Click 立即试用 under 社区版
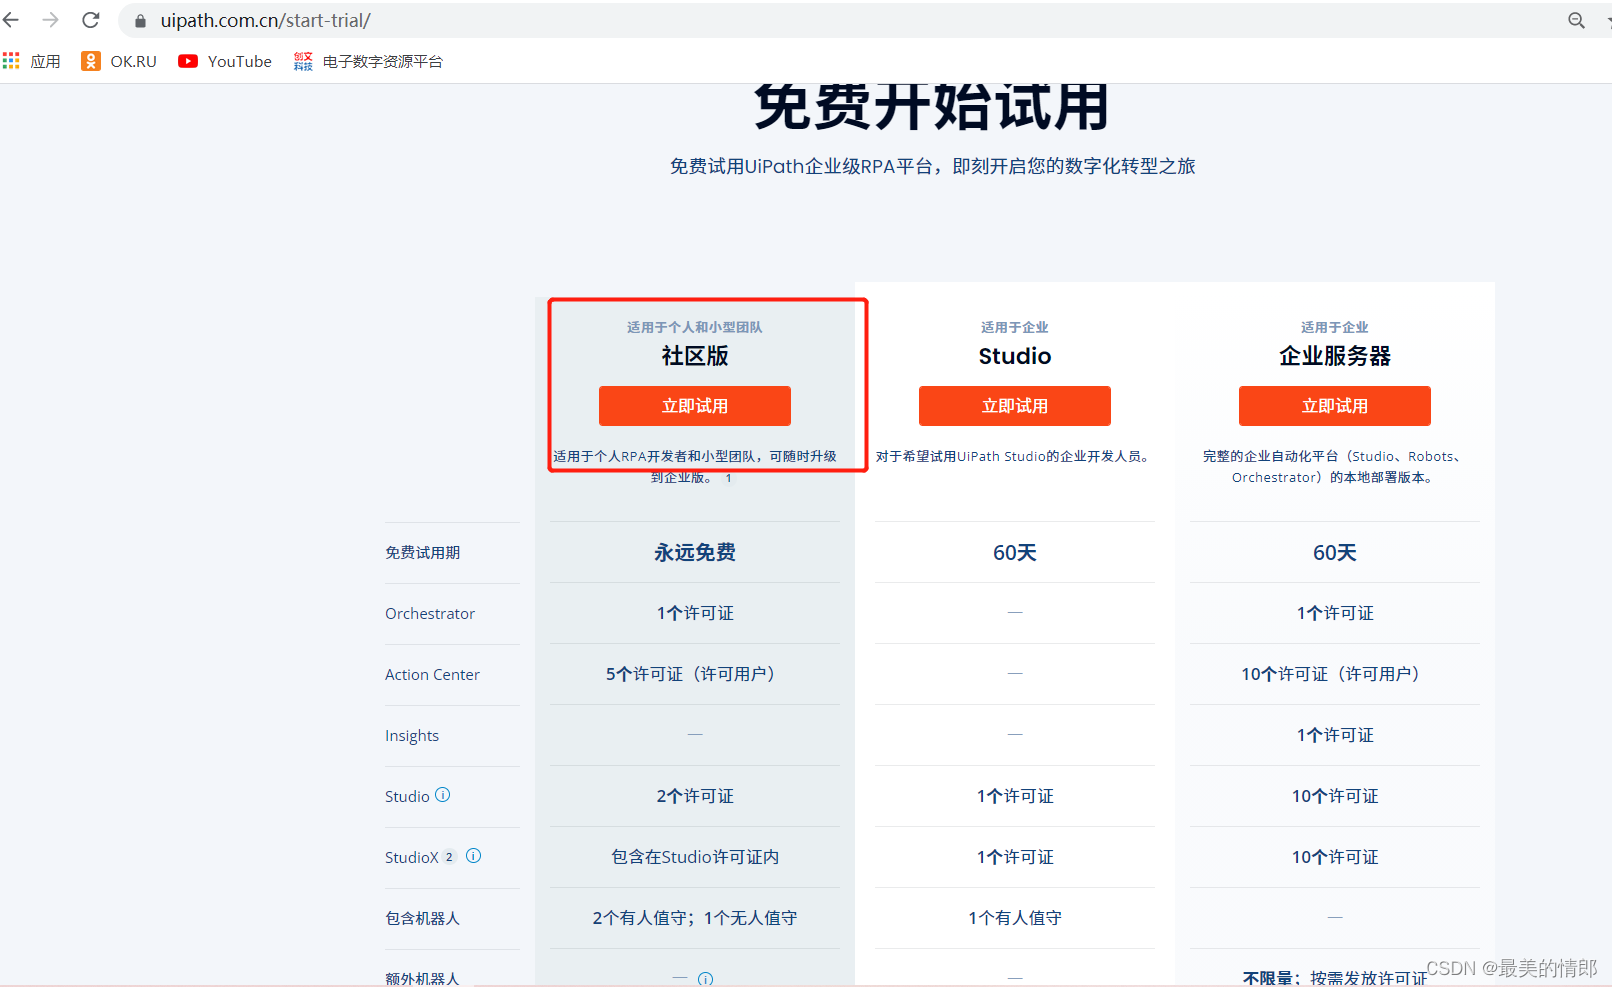 [x=695, y=406]
